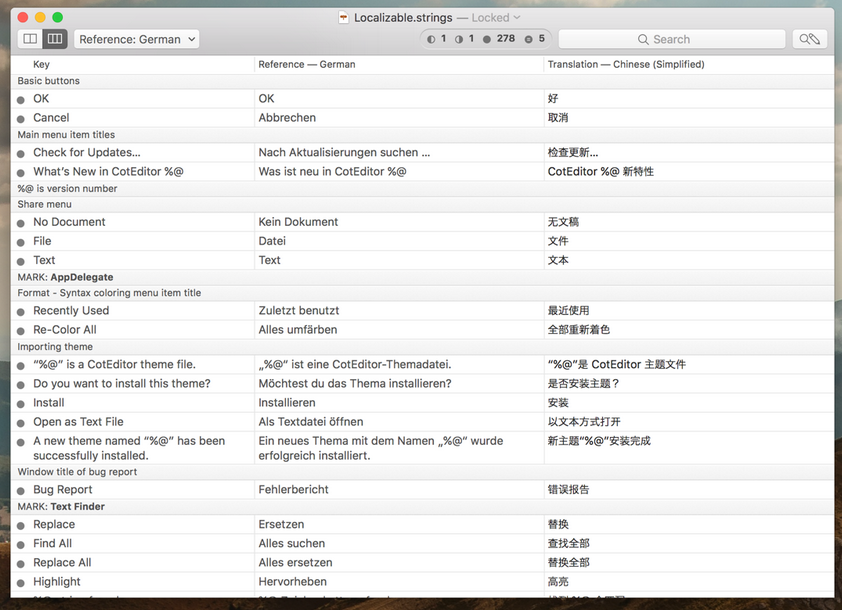Image resolution: width=842 pixels, height=610 pixels.
Task: Open the Locked dropdown in the title bar
Action: (498, 17)
